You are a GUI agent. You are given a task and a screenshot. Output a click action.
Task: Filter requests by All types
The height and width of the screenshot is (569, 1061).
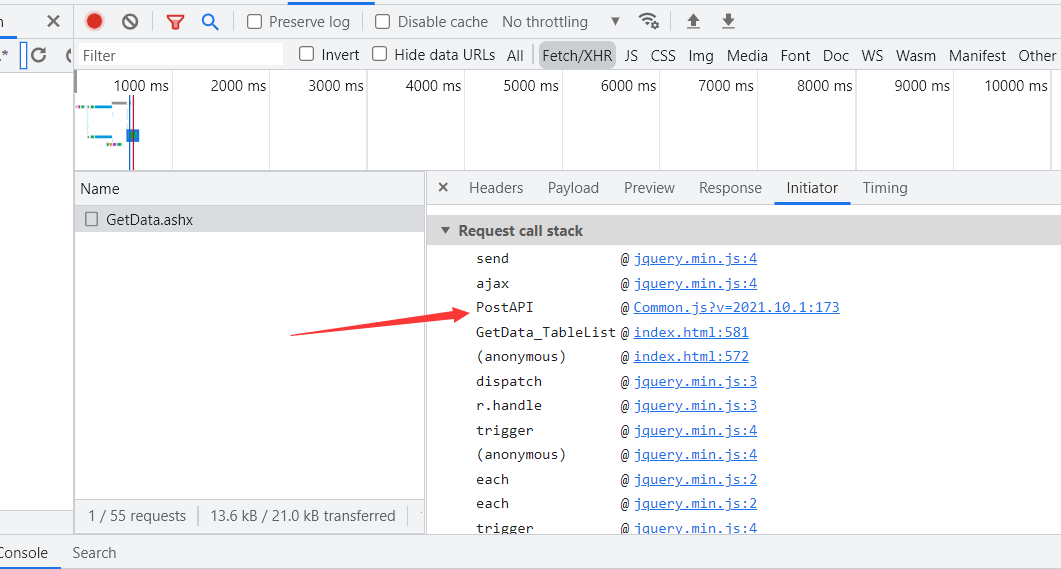point(515,55)
